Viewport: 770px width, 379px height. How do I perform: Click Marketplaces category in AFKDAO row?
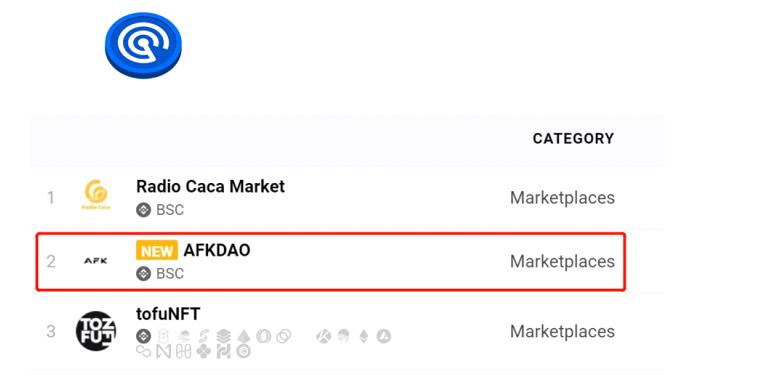click(562, 261)
